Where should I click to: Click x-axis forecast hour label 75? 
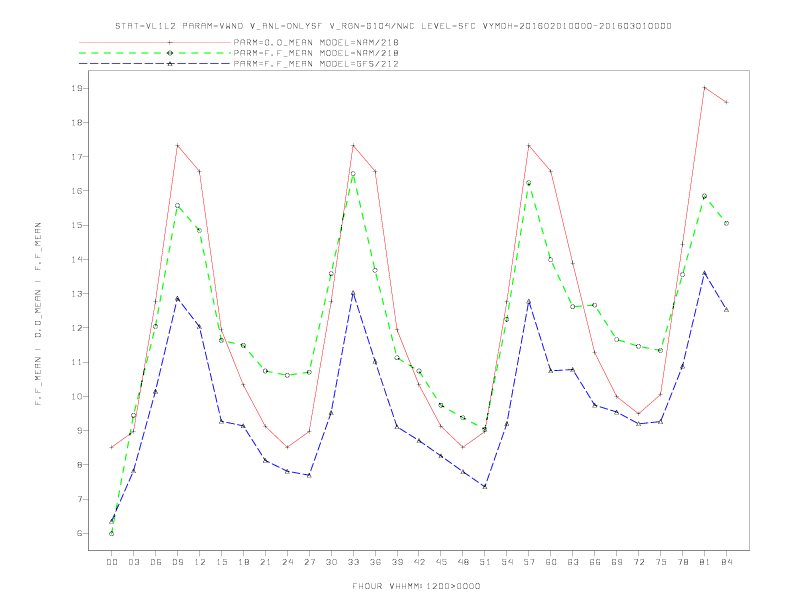661,562
